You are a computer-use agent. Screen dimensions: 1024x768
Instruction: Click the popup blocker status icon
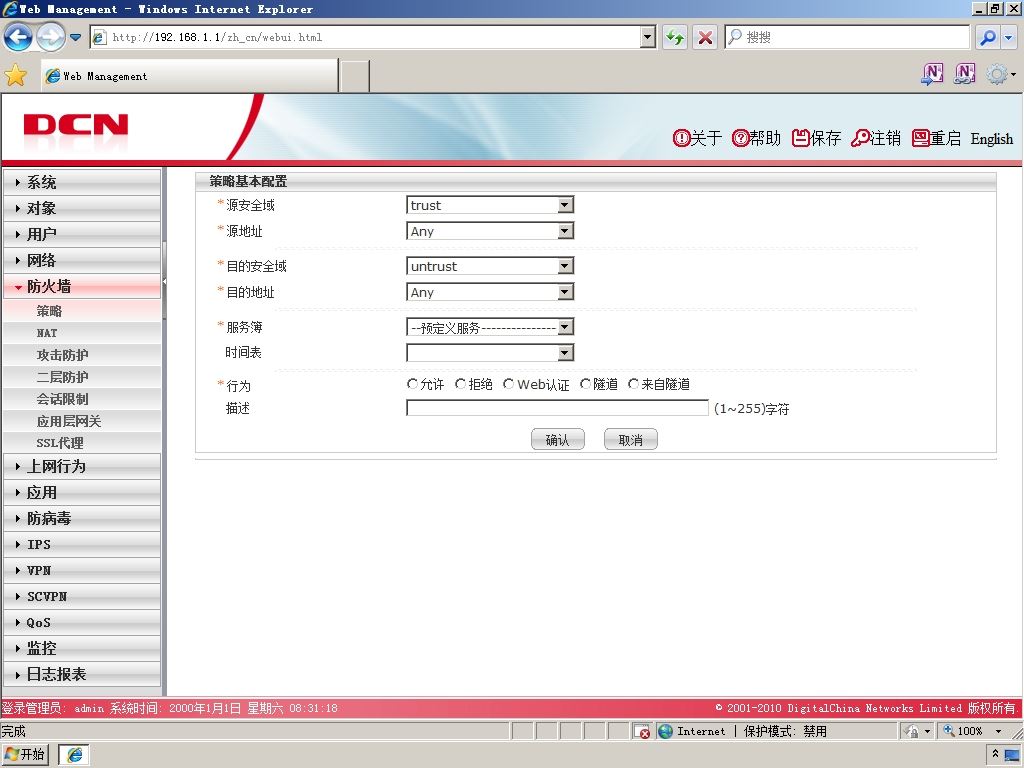click(x=642, y=731)
